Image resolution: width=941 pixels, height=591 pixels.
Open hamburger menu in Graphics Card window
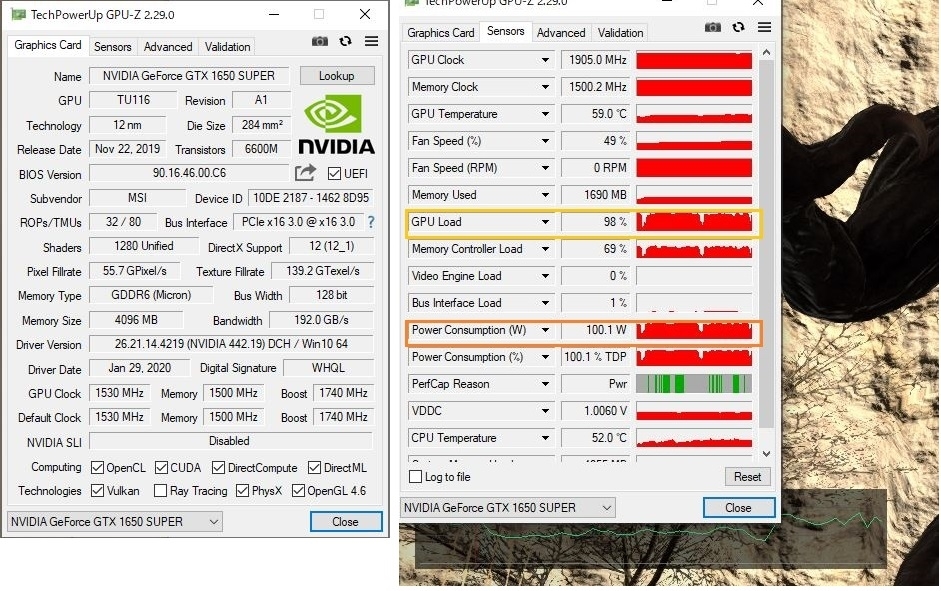click(371, 41)
